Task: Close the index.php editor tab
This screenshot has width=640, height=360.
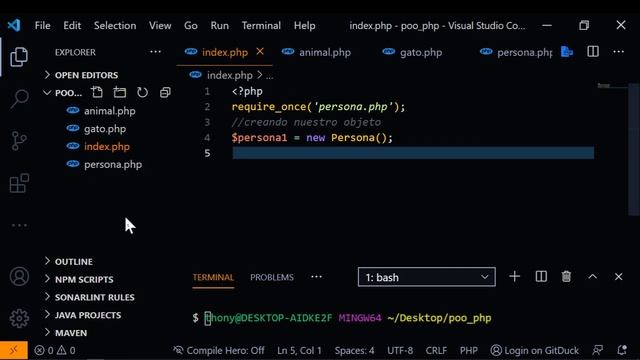Action: click(260, 52)
